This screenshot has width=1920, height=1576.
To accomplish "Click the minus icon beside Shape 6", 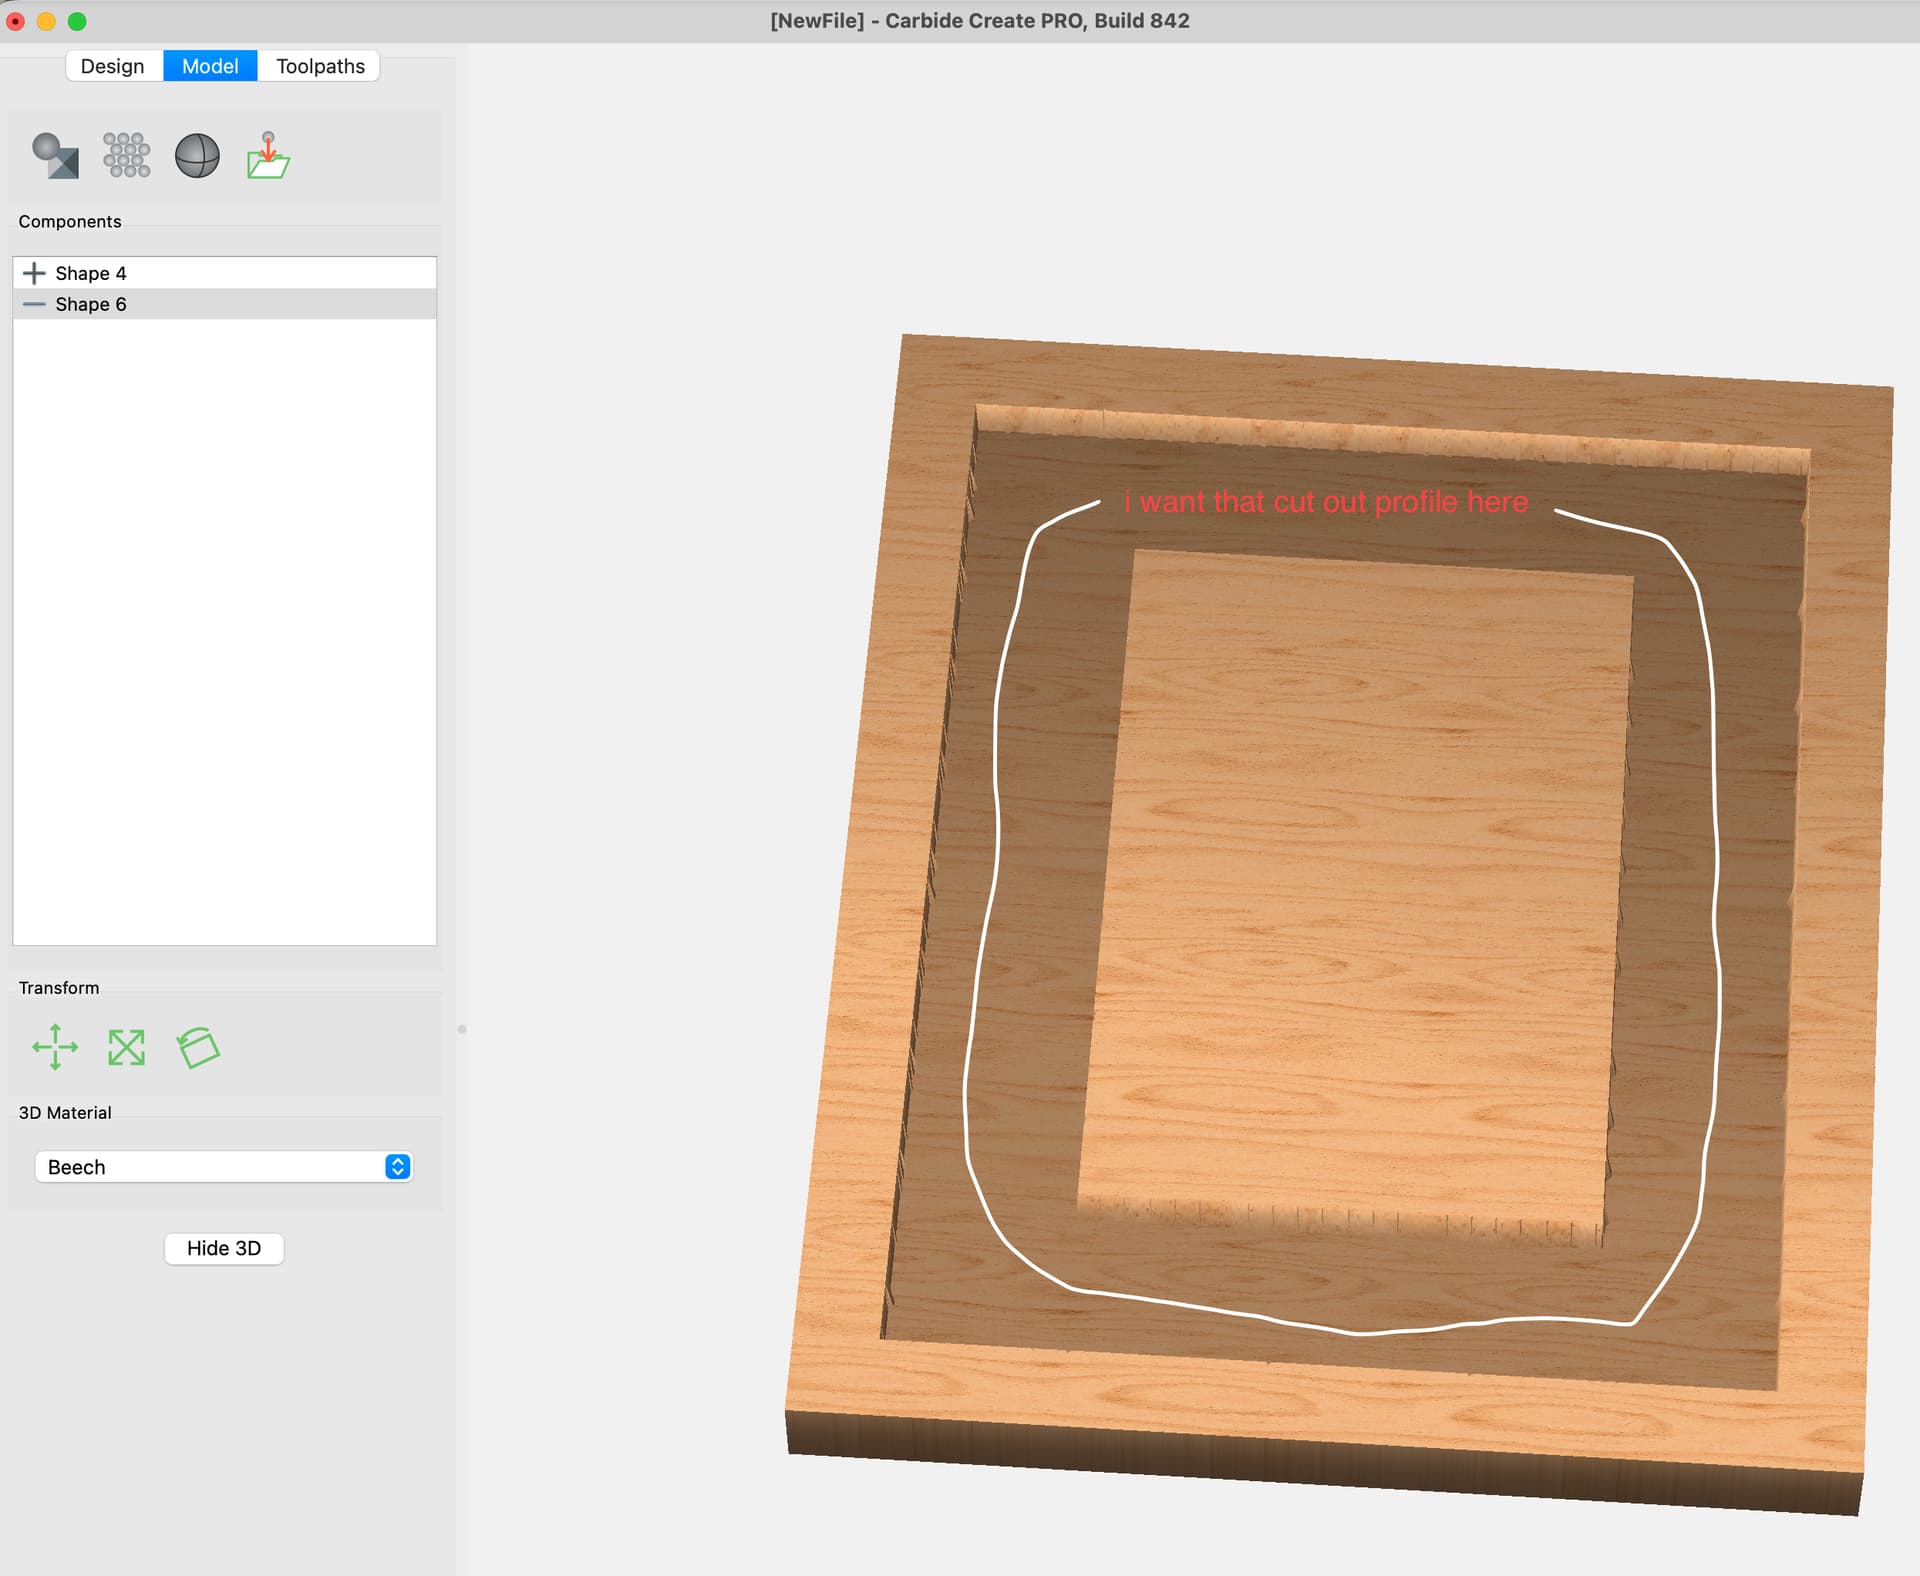I will (34, 304).
